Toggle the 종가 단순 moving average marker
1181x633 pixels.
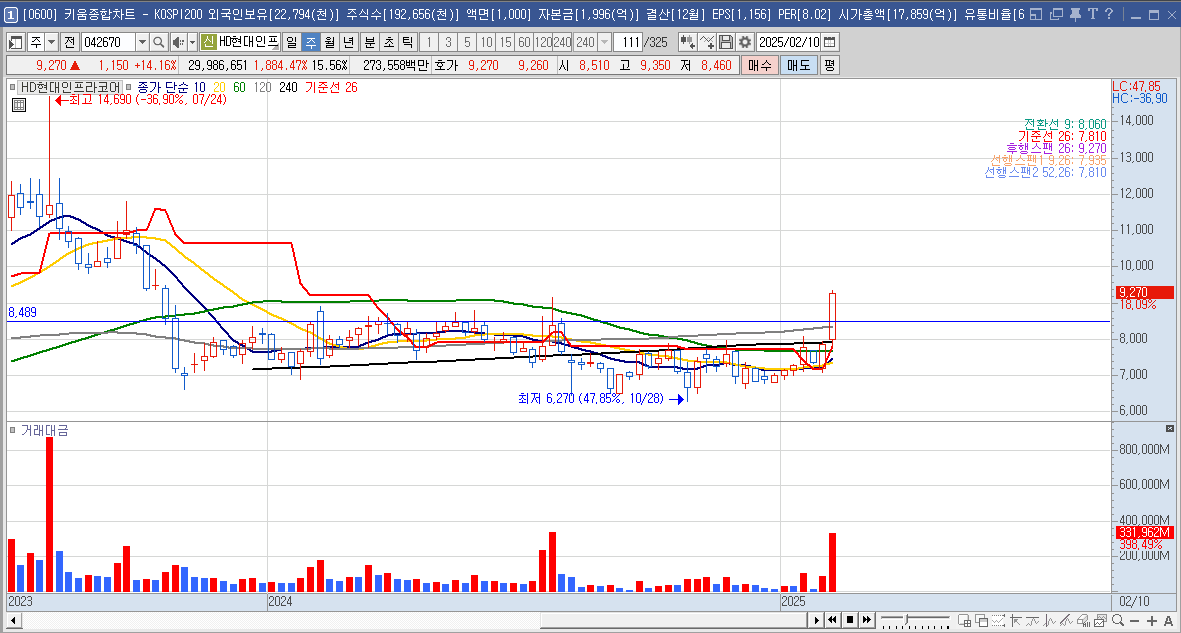[130, 87]
